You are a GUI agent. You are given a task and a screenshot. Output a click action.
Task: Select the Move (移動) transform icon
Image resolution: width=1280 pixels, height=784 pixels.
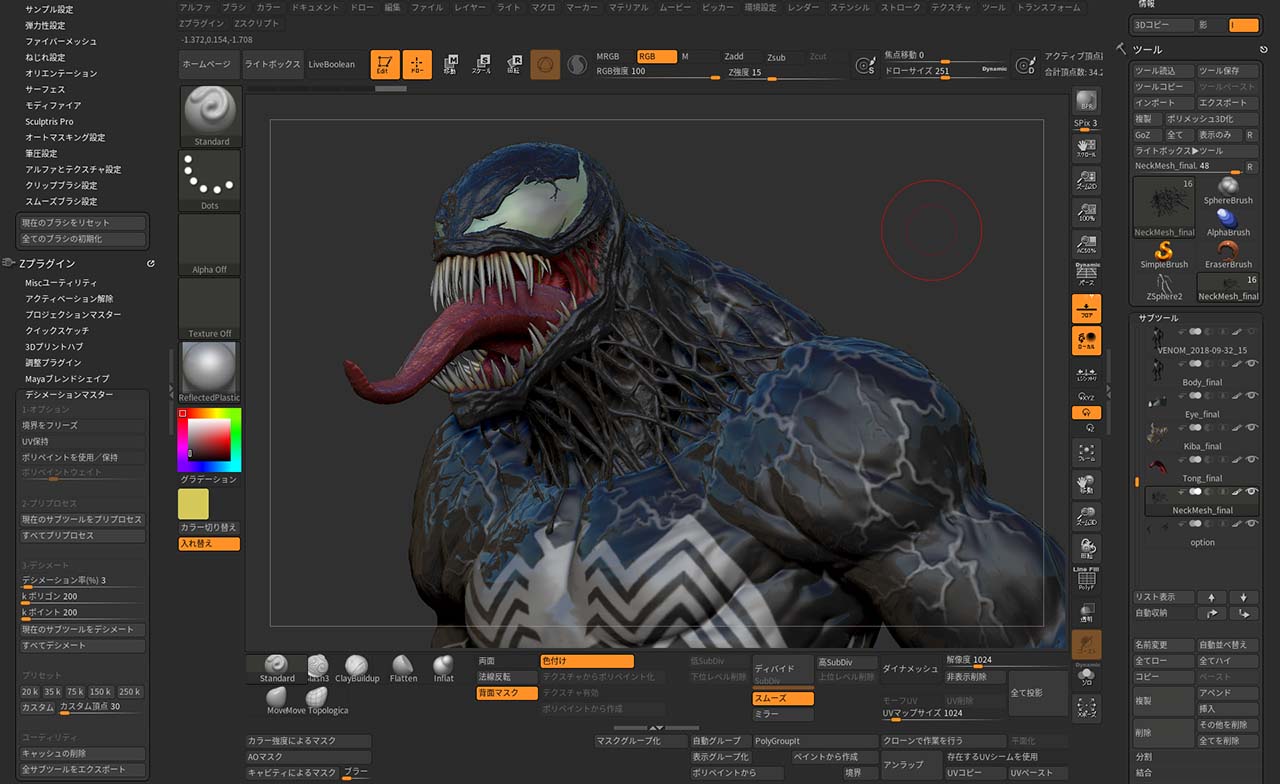pyautogui.click(x=450, y=65)
